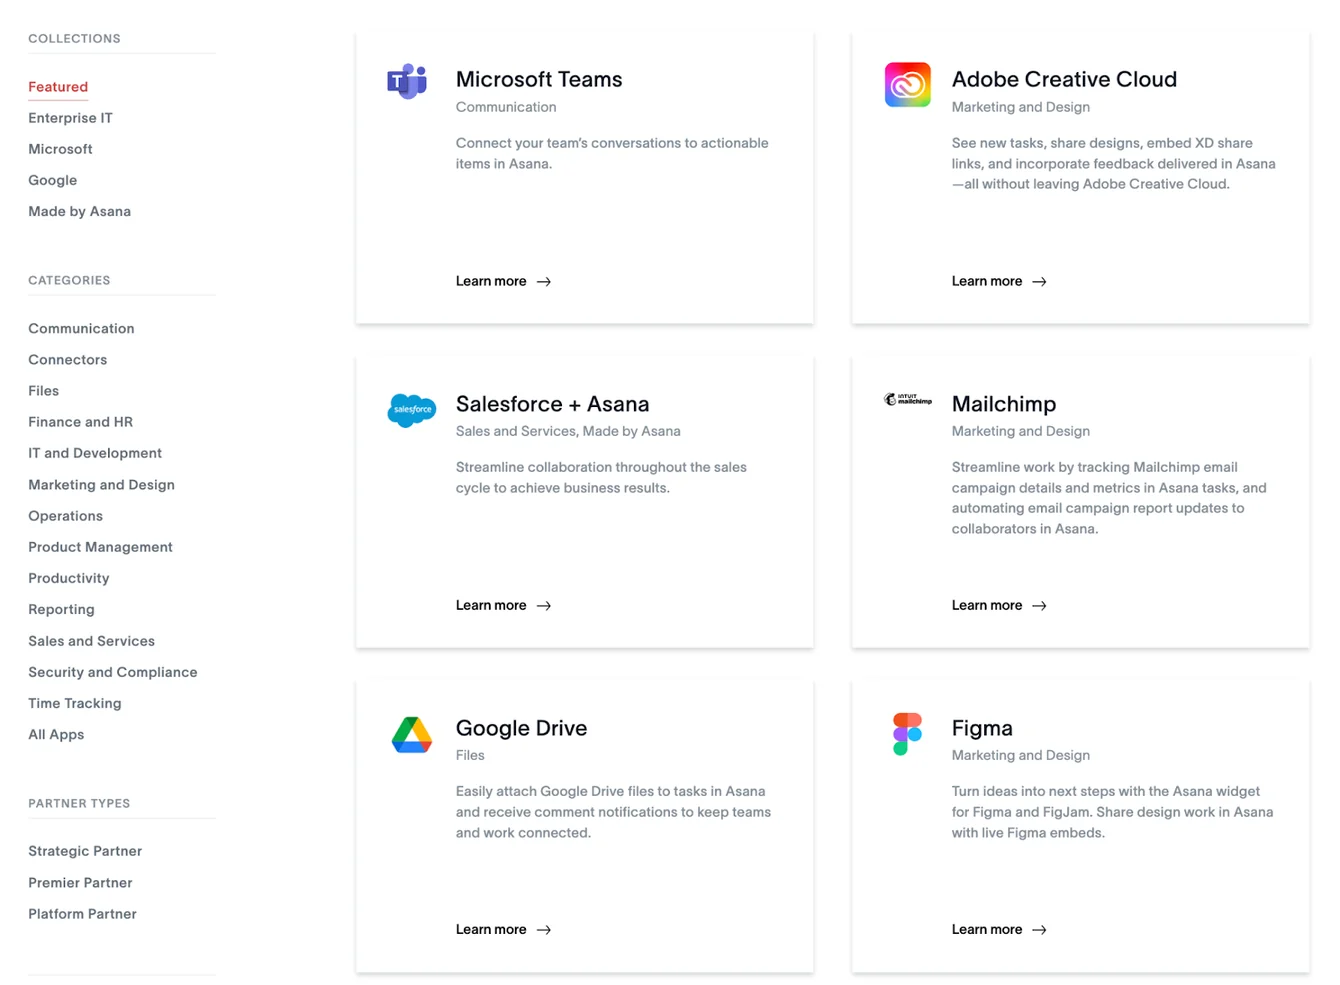Select the Featured collection
Image resolution: width=1340 pixels, height=985 pixels.
point(58,87)
